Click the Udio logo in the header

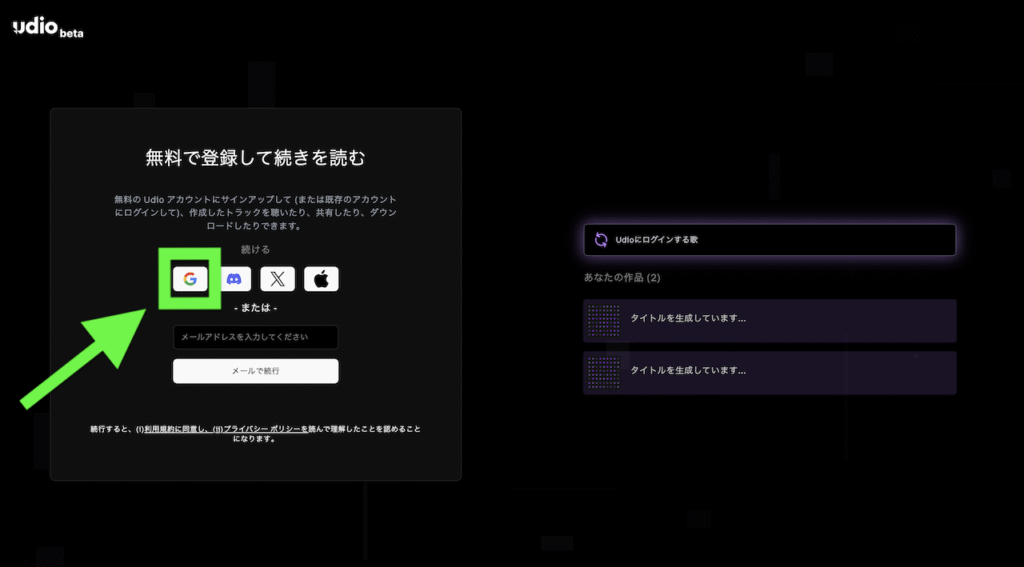pos(34,29)
